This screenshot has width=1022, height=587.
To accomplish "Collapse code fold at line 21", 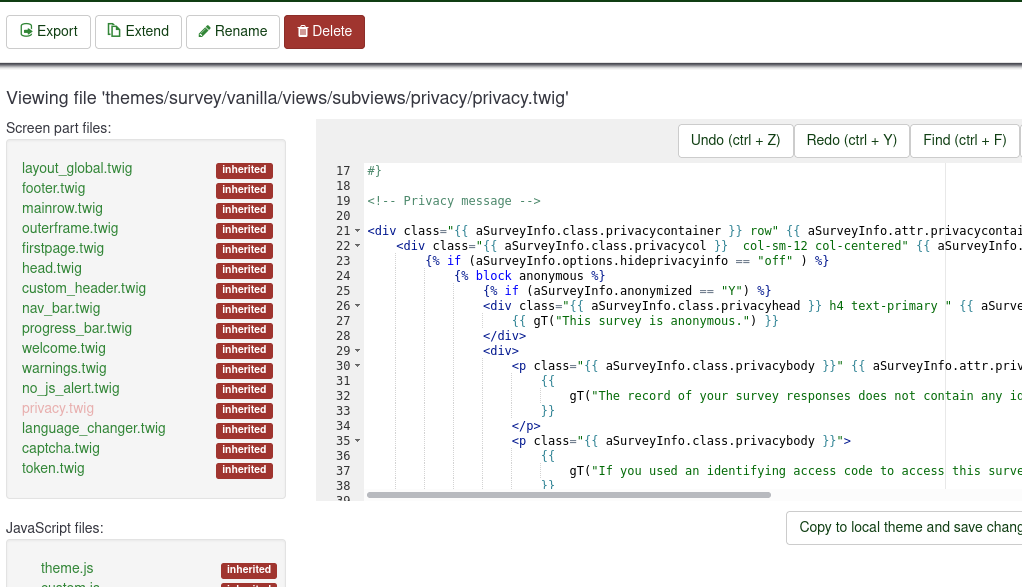I will coord(357,231).
